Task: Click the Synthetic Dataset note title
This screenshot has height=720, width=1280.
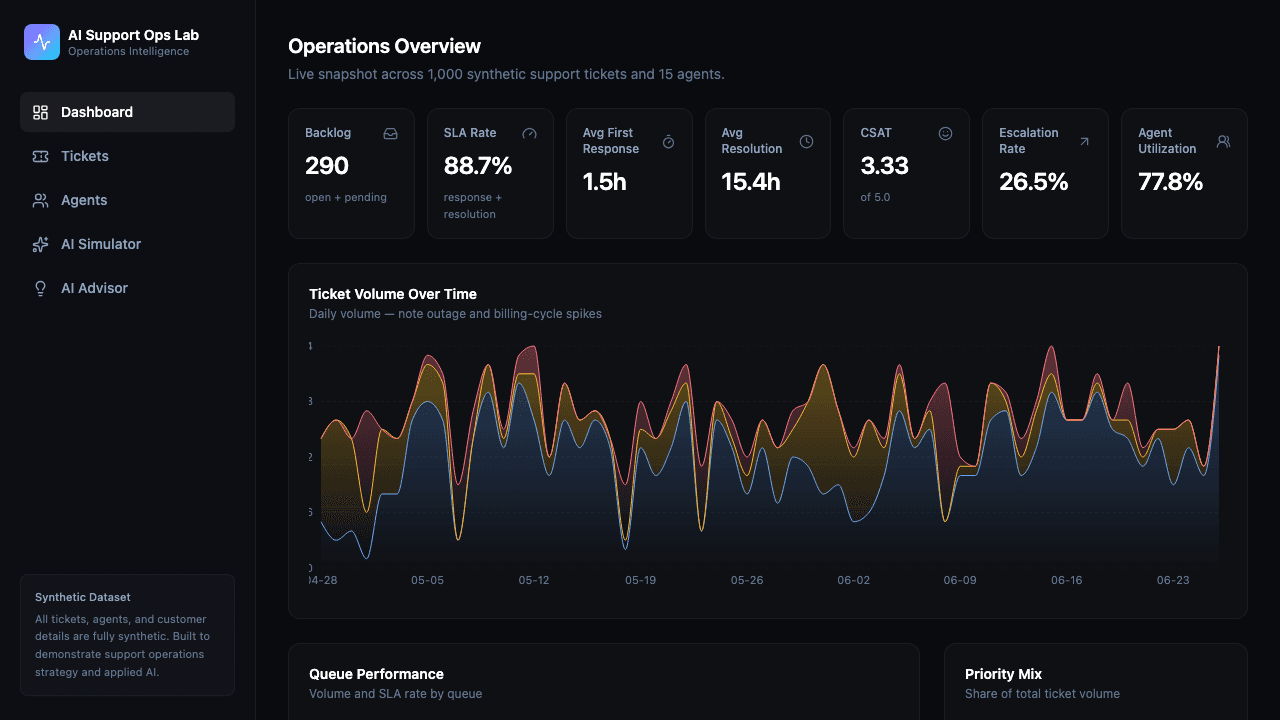Action: (x=83, y=597)
